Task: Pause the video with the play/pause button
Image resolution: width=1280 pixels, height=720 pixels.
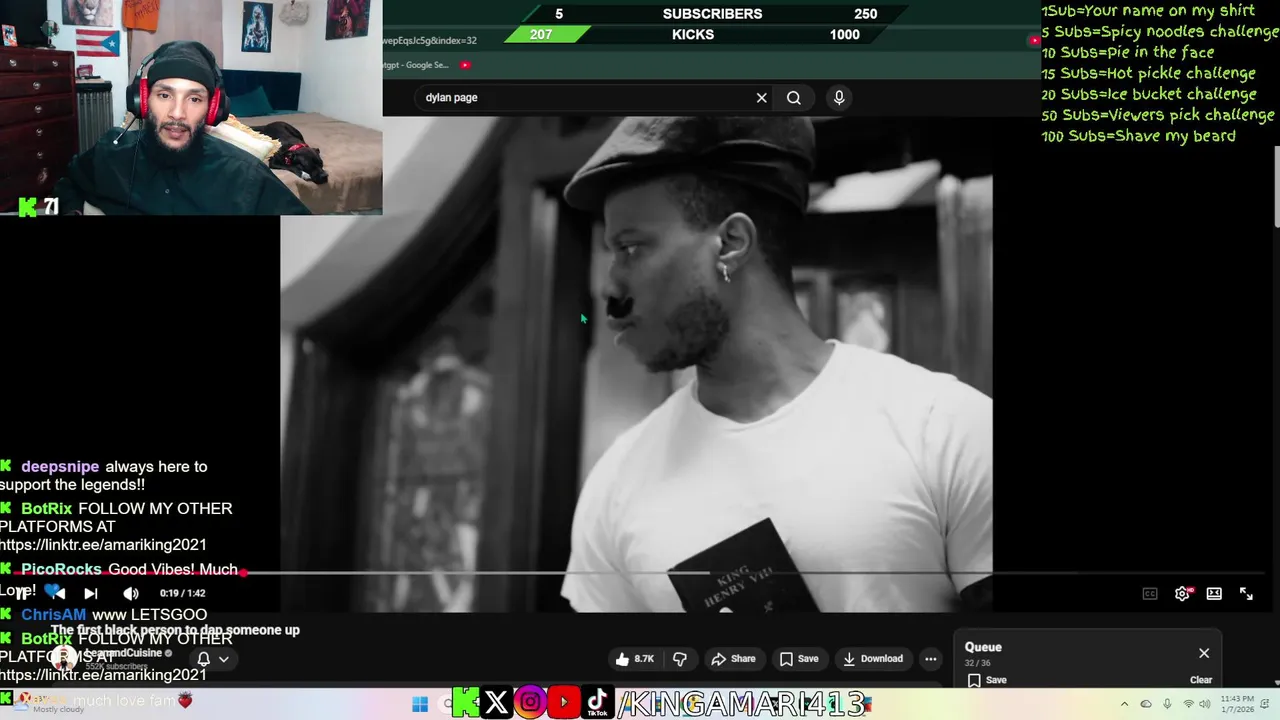Action: point(22,594)
